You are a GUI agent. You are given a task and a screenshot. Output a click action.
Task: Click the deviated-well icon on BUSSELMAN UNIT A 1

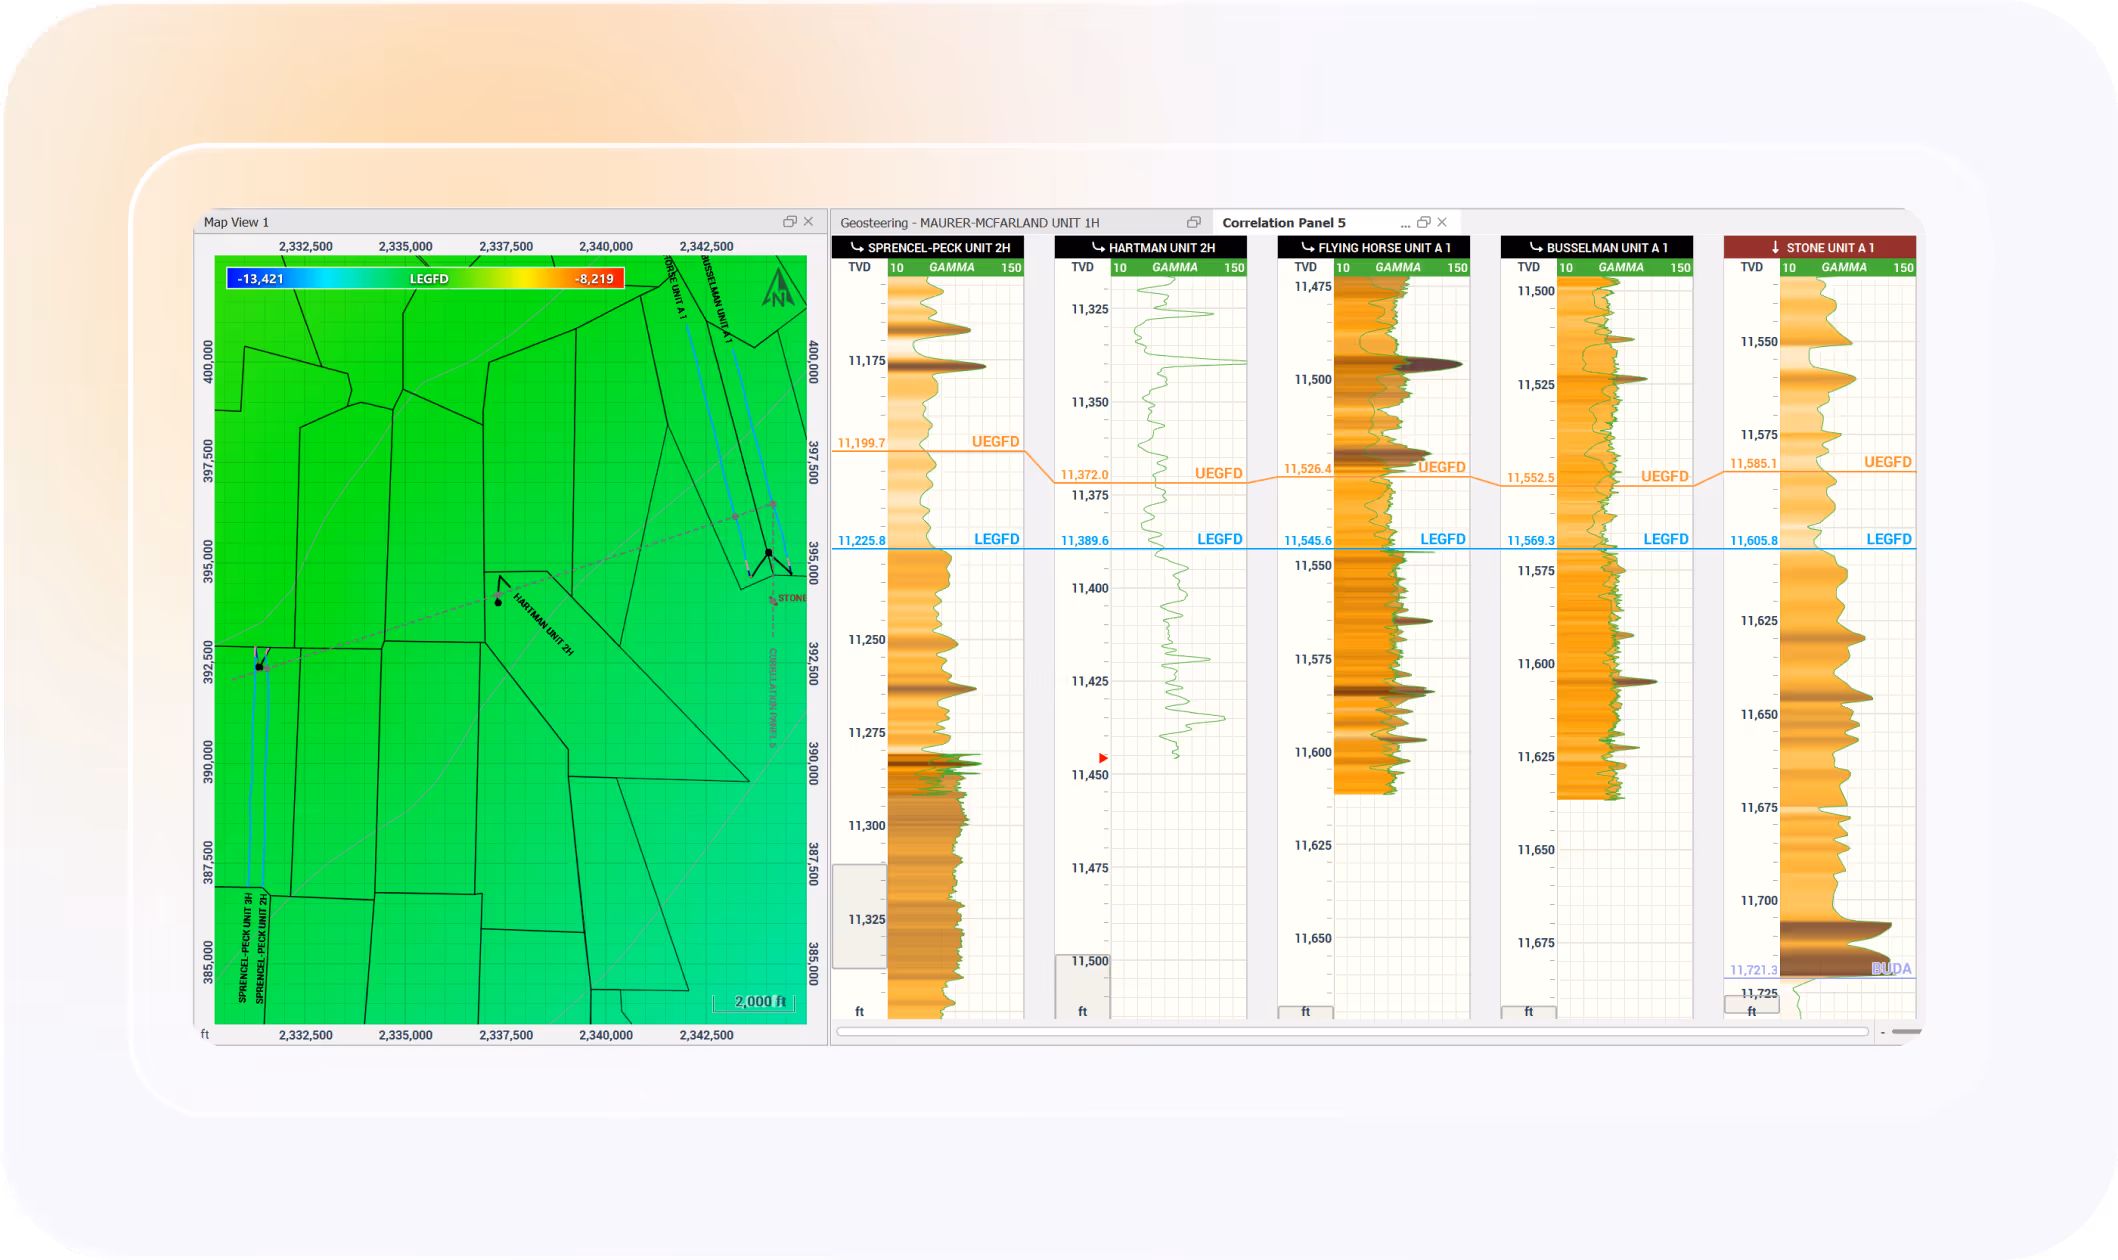(1535, 247)
